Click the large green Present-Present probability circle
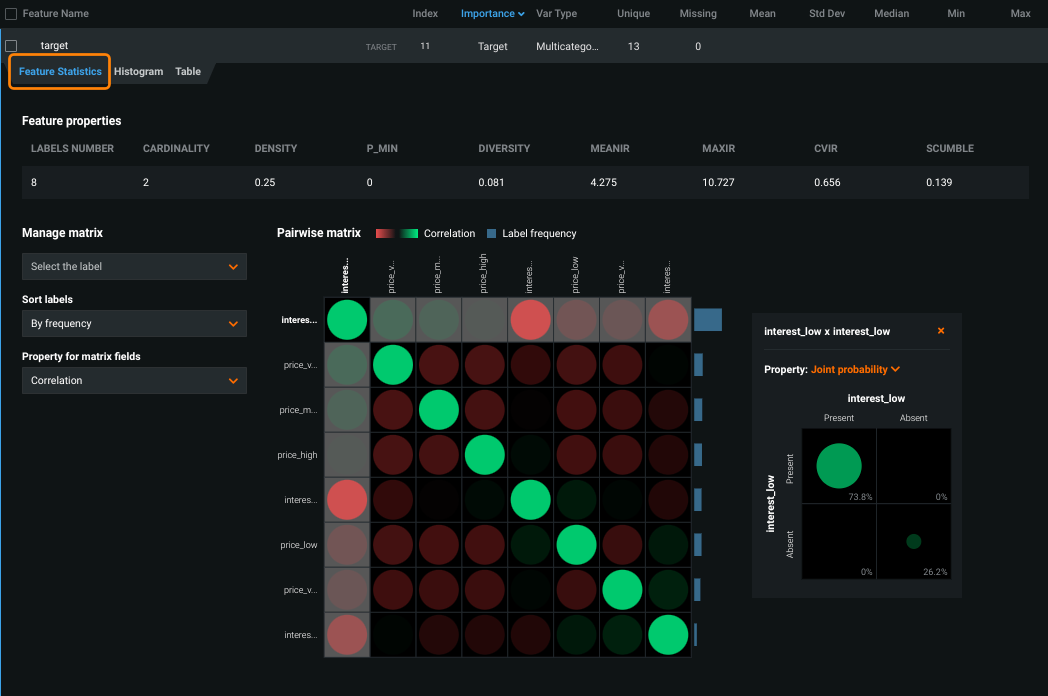The image size is (1048, 696). coord(838,466)
